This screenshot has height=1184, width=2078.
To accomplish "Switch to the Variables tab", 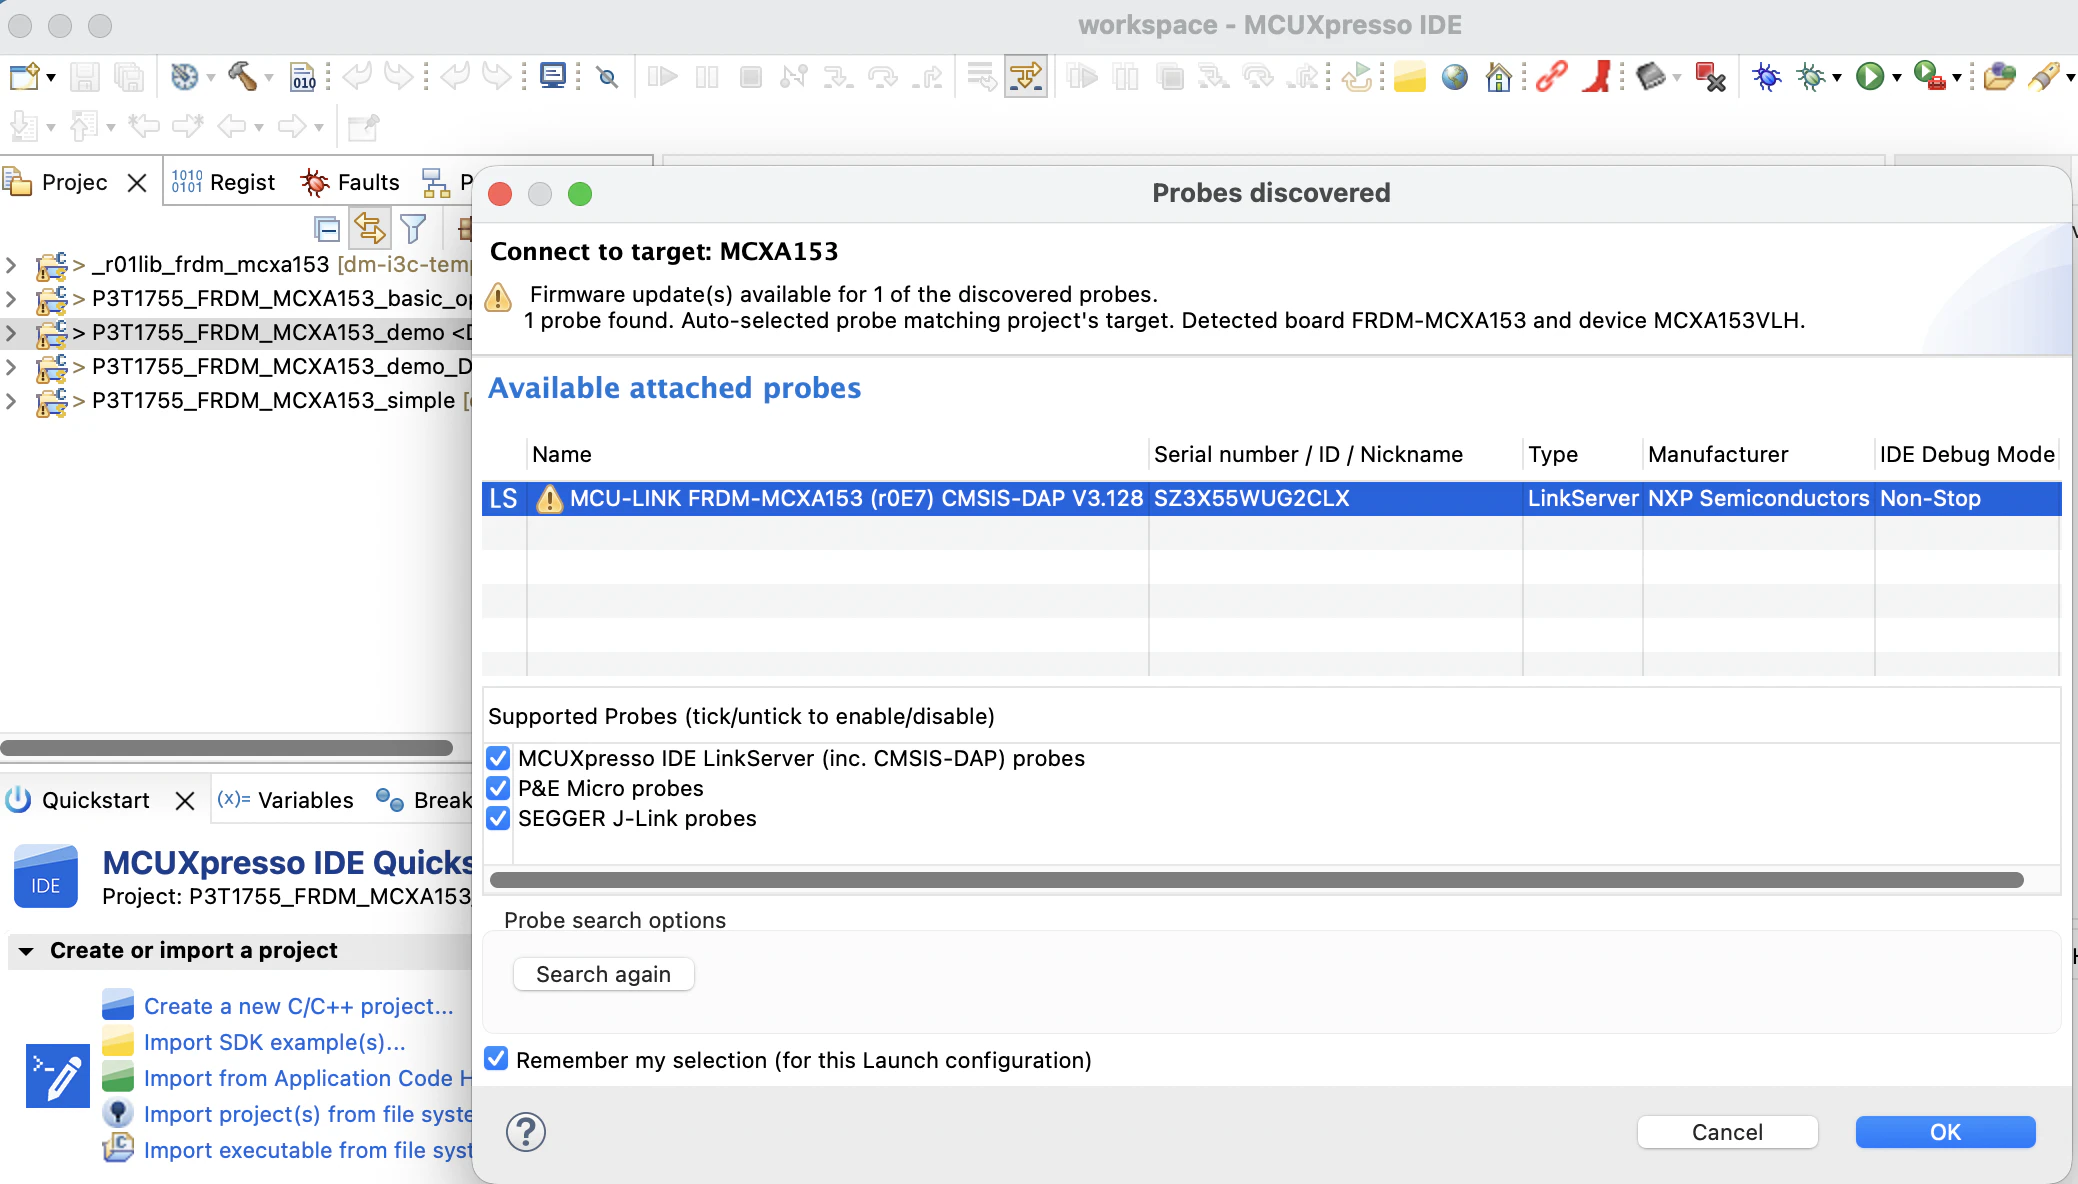I will tap(286, 800).
